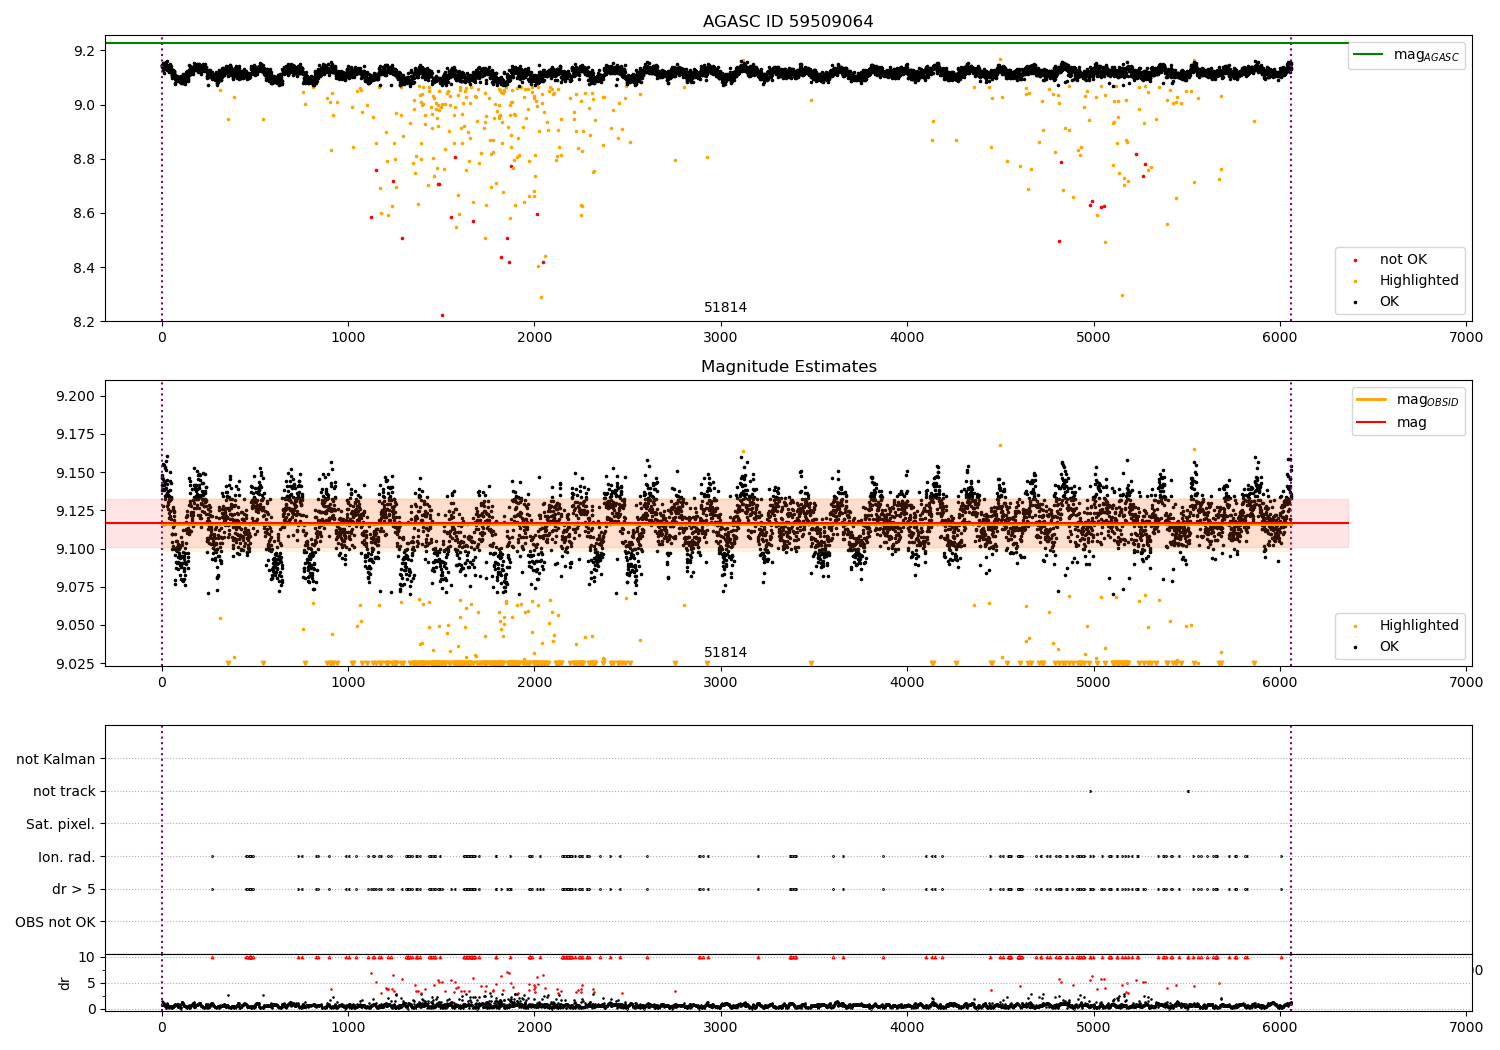This screenshot has width=1500, height=1050.
Task: Click the 'AGASC ID 59509064' plot title
Action: [788, 22]
